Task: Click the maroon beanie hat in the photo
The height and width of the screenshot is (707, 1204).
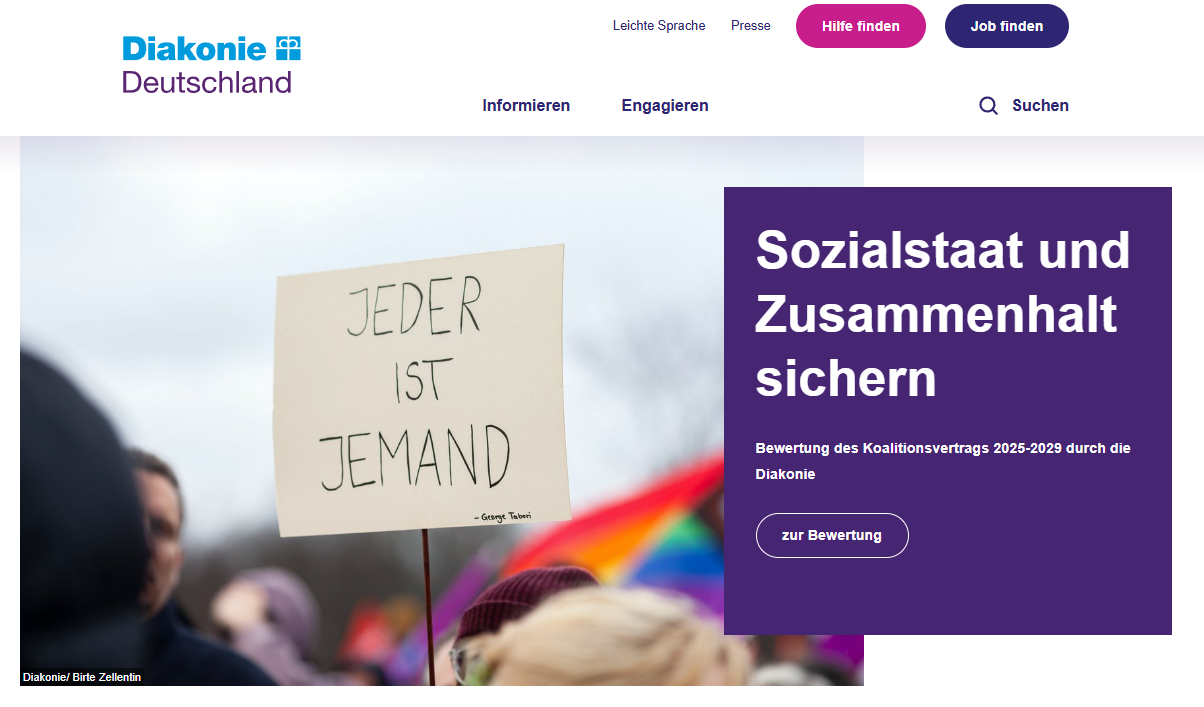Action: [525, 602]
